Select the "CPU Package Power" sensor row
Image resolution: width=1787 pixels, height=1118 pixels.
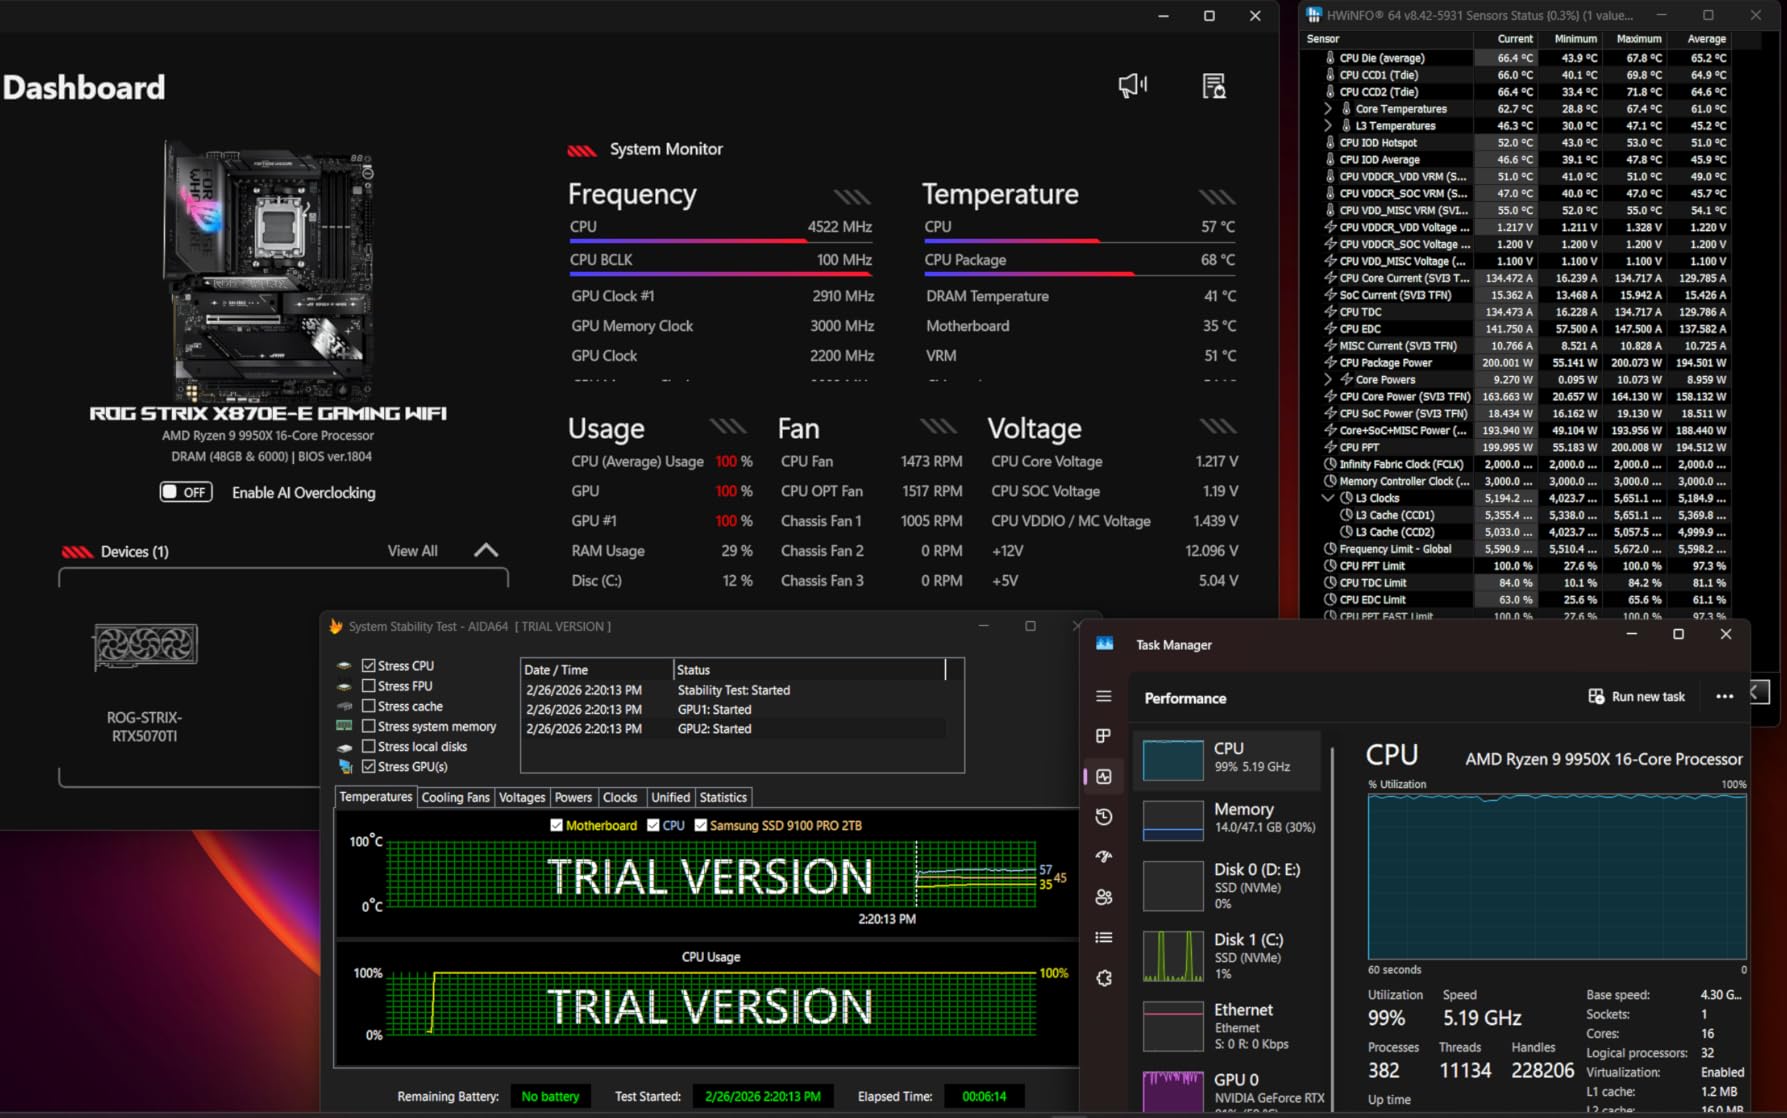1518,363
